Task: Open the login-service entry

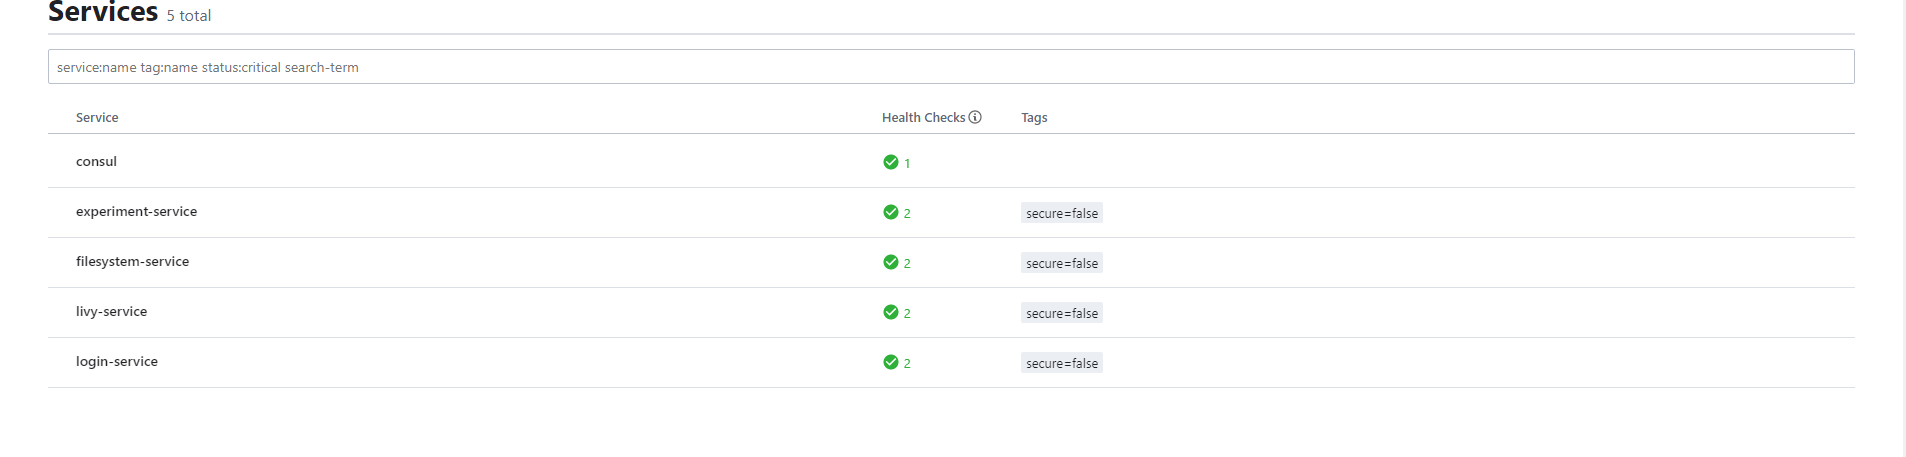Action: click(x=116, y=361)
